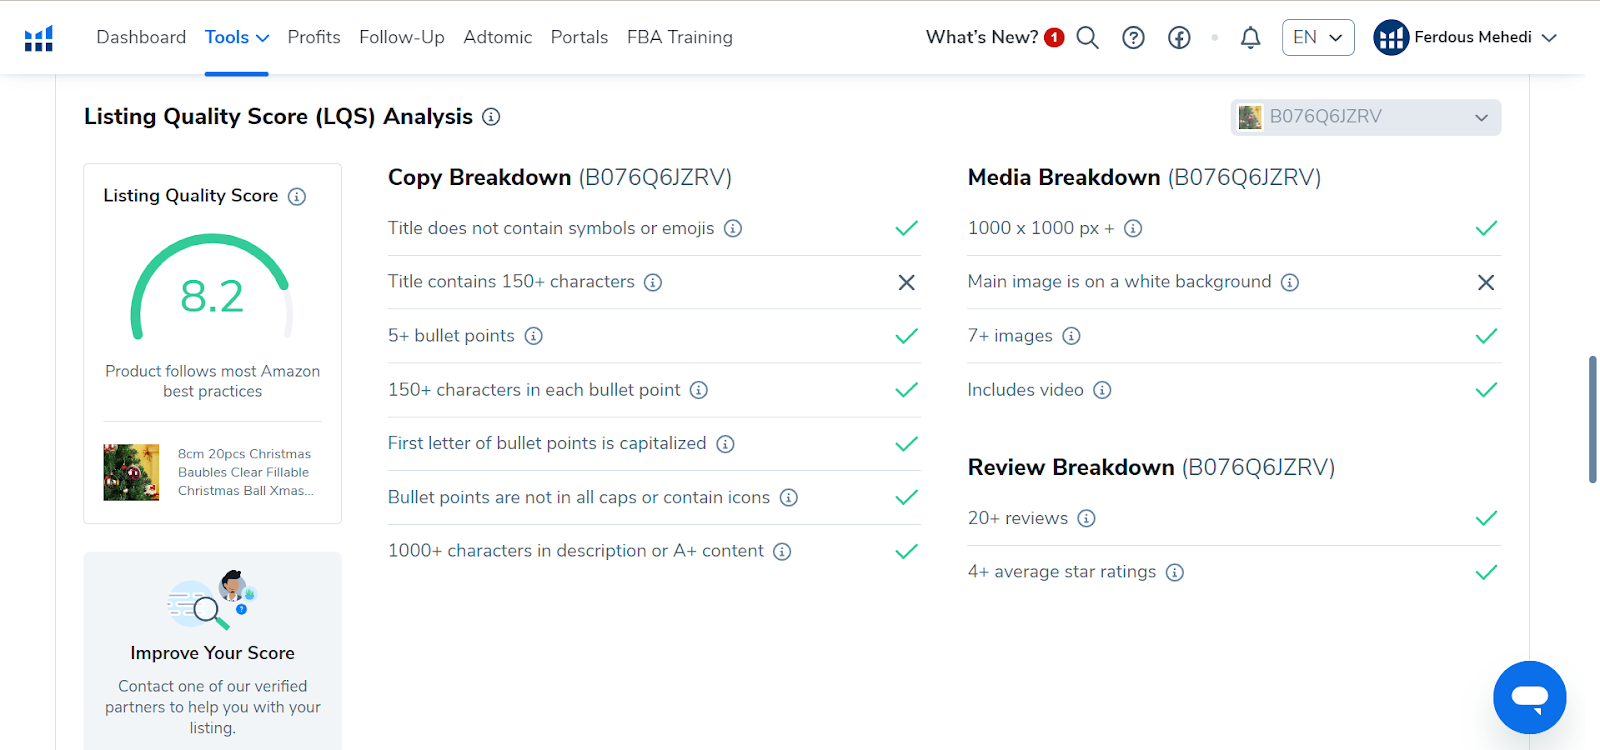The height and width of the screenshot is (750, 1600).
Task: Click info icon beside LQS Analysis heading
Action: coord(491,117)
